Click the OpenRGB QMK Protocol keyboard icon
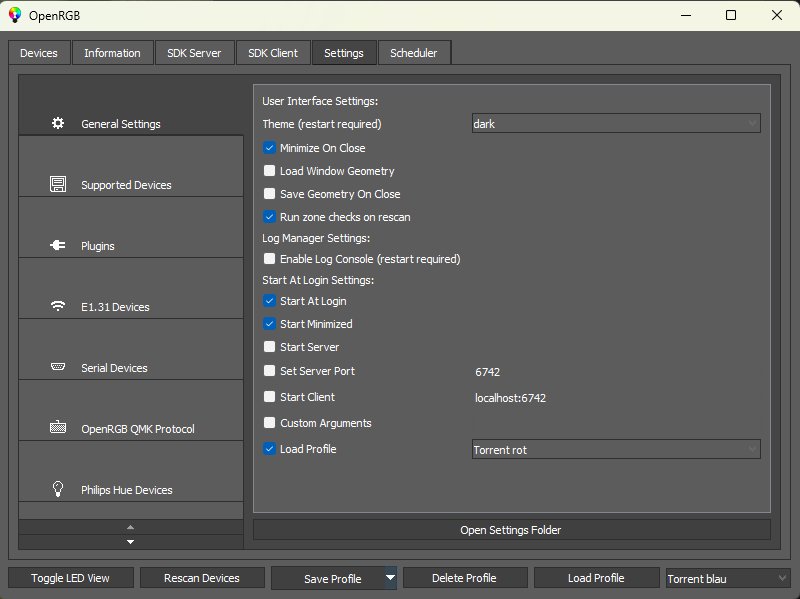 click(x=58, y=427)
